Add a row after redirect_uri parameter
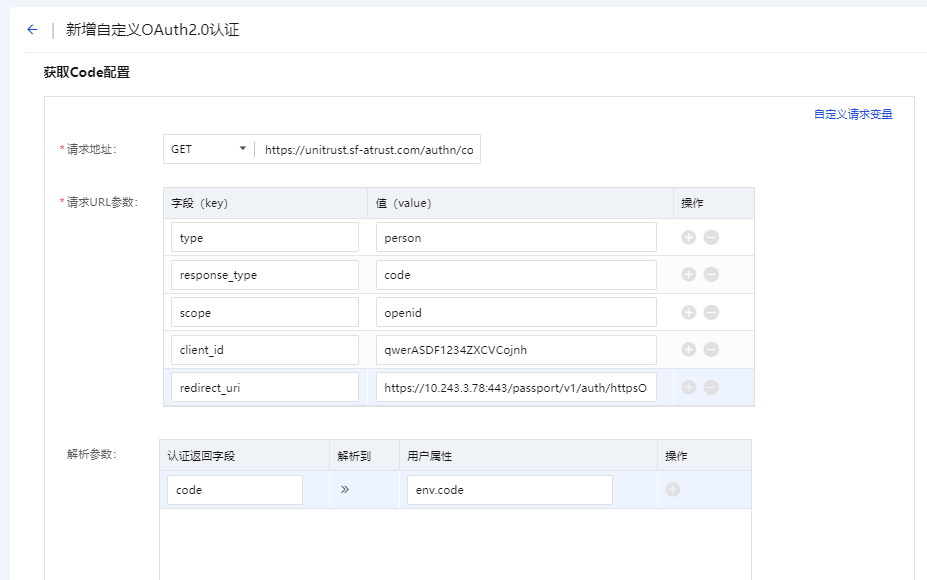The height and width of the screenshot is (580, 927). [689, 387]
